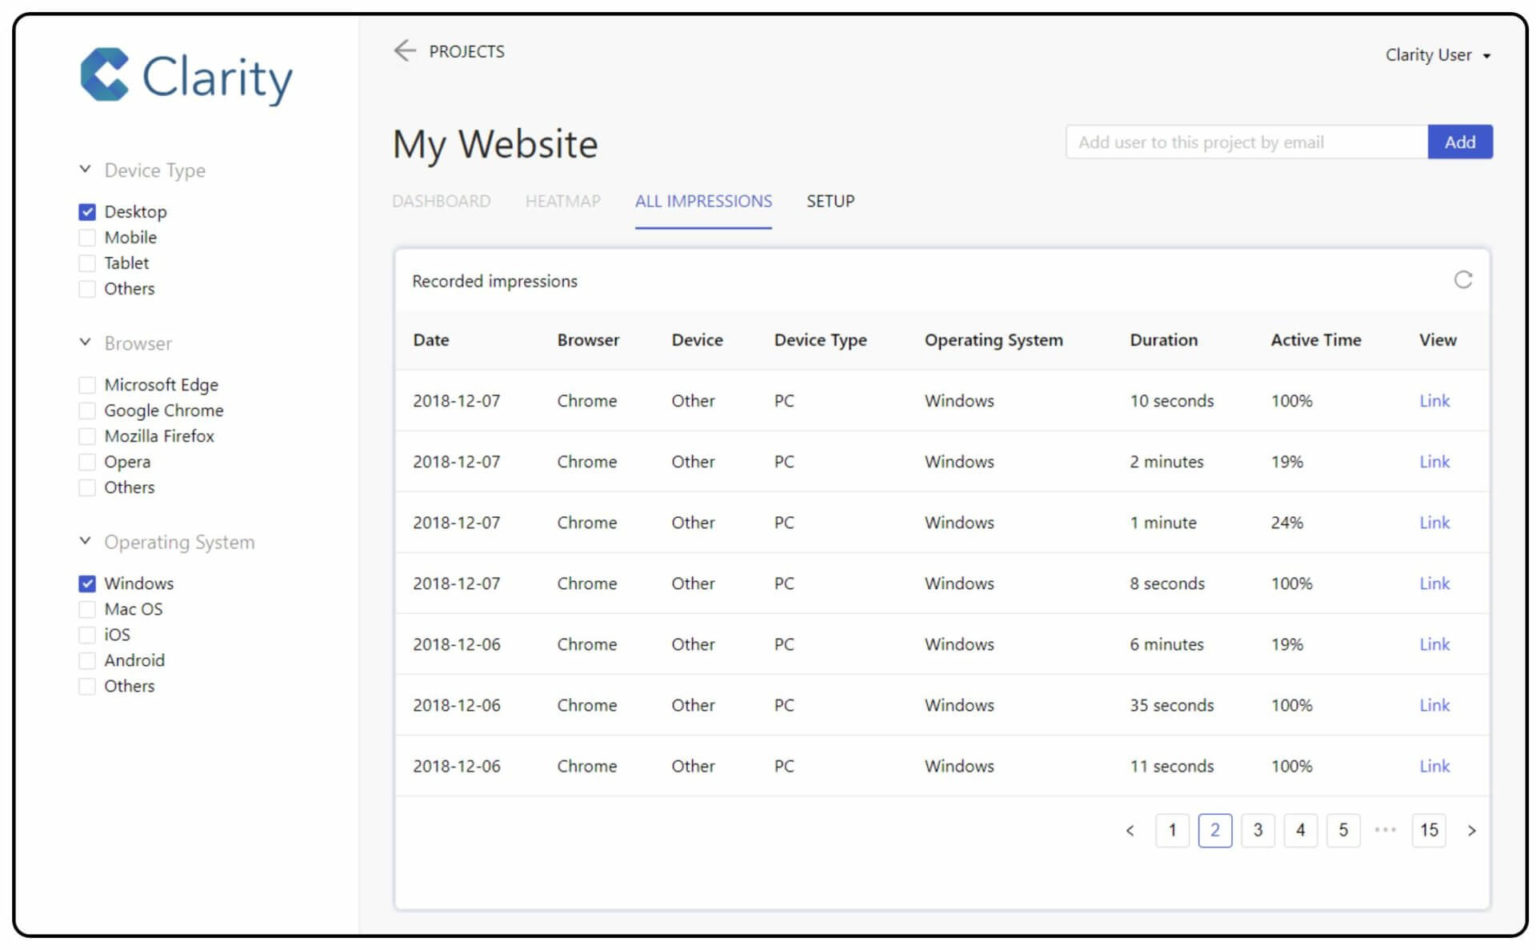Refresh the recorded impressions table

pyautogui.click(x=1464, y=281)
